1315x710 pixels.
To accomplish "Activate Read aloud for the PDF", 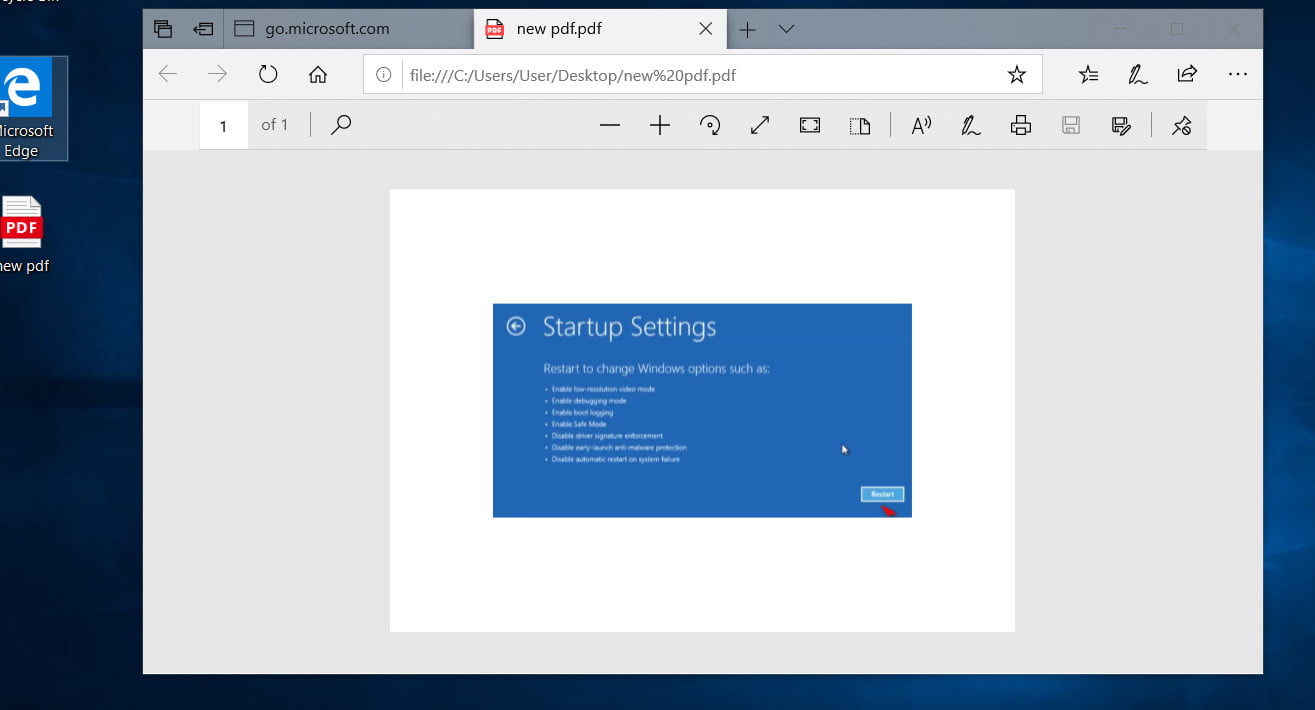I will tap(919, 125).
